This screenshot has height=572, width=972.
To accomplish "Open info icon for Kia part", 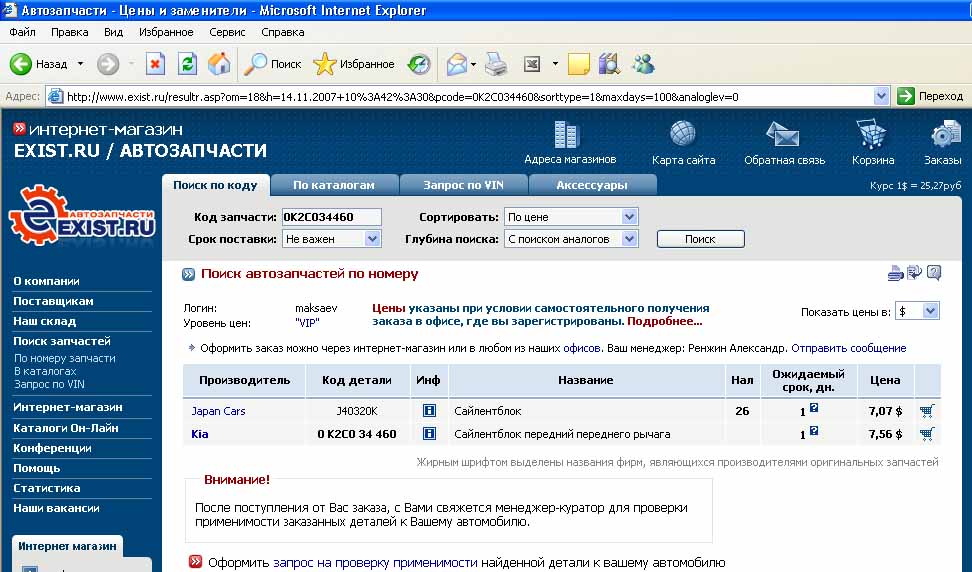I will pos(430,434).
